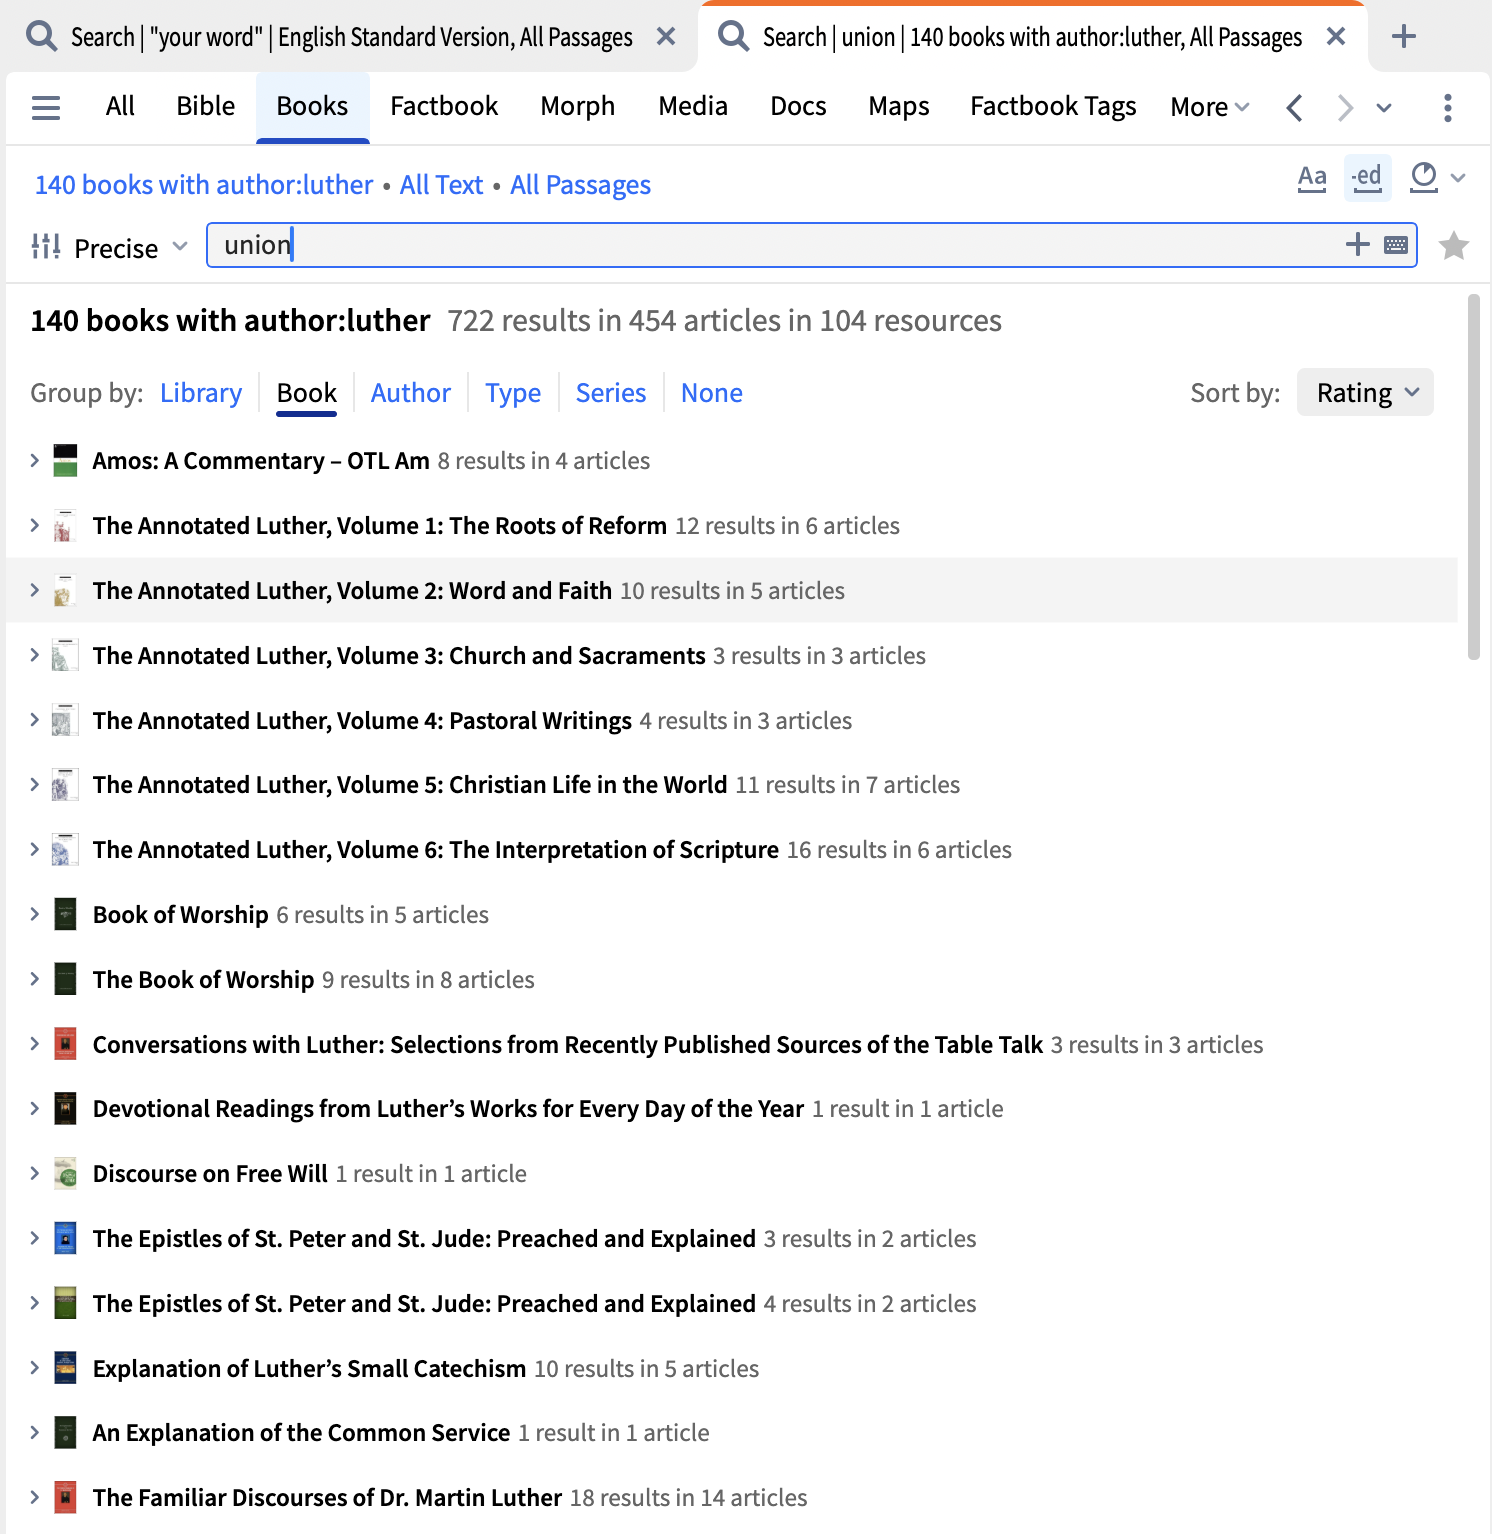Select the Factbook search type
This screenshot has height=1534, width=1492.
click(444, 106)
